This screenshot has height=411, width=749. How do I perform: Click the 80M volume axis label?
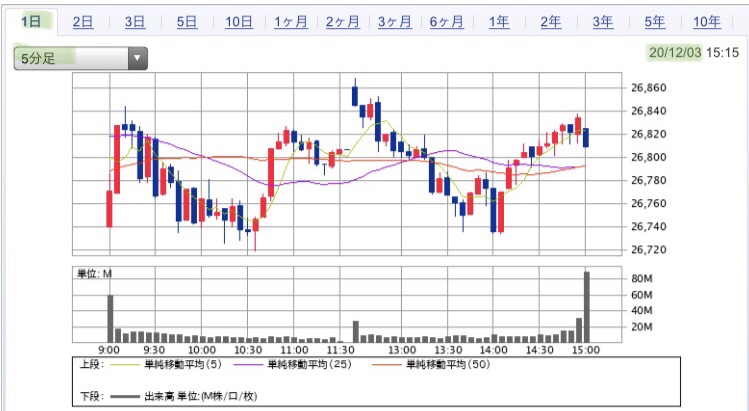[642, 278]
